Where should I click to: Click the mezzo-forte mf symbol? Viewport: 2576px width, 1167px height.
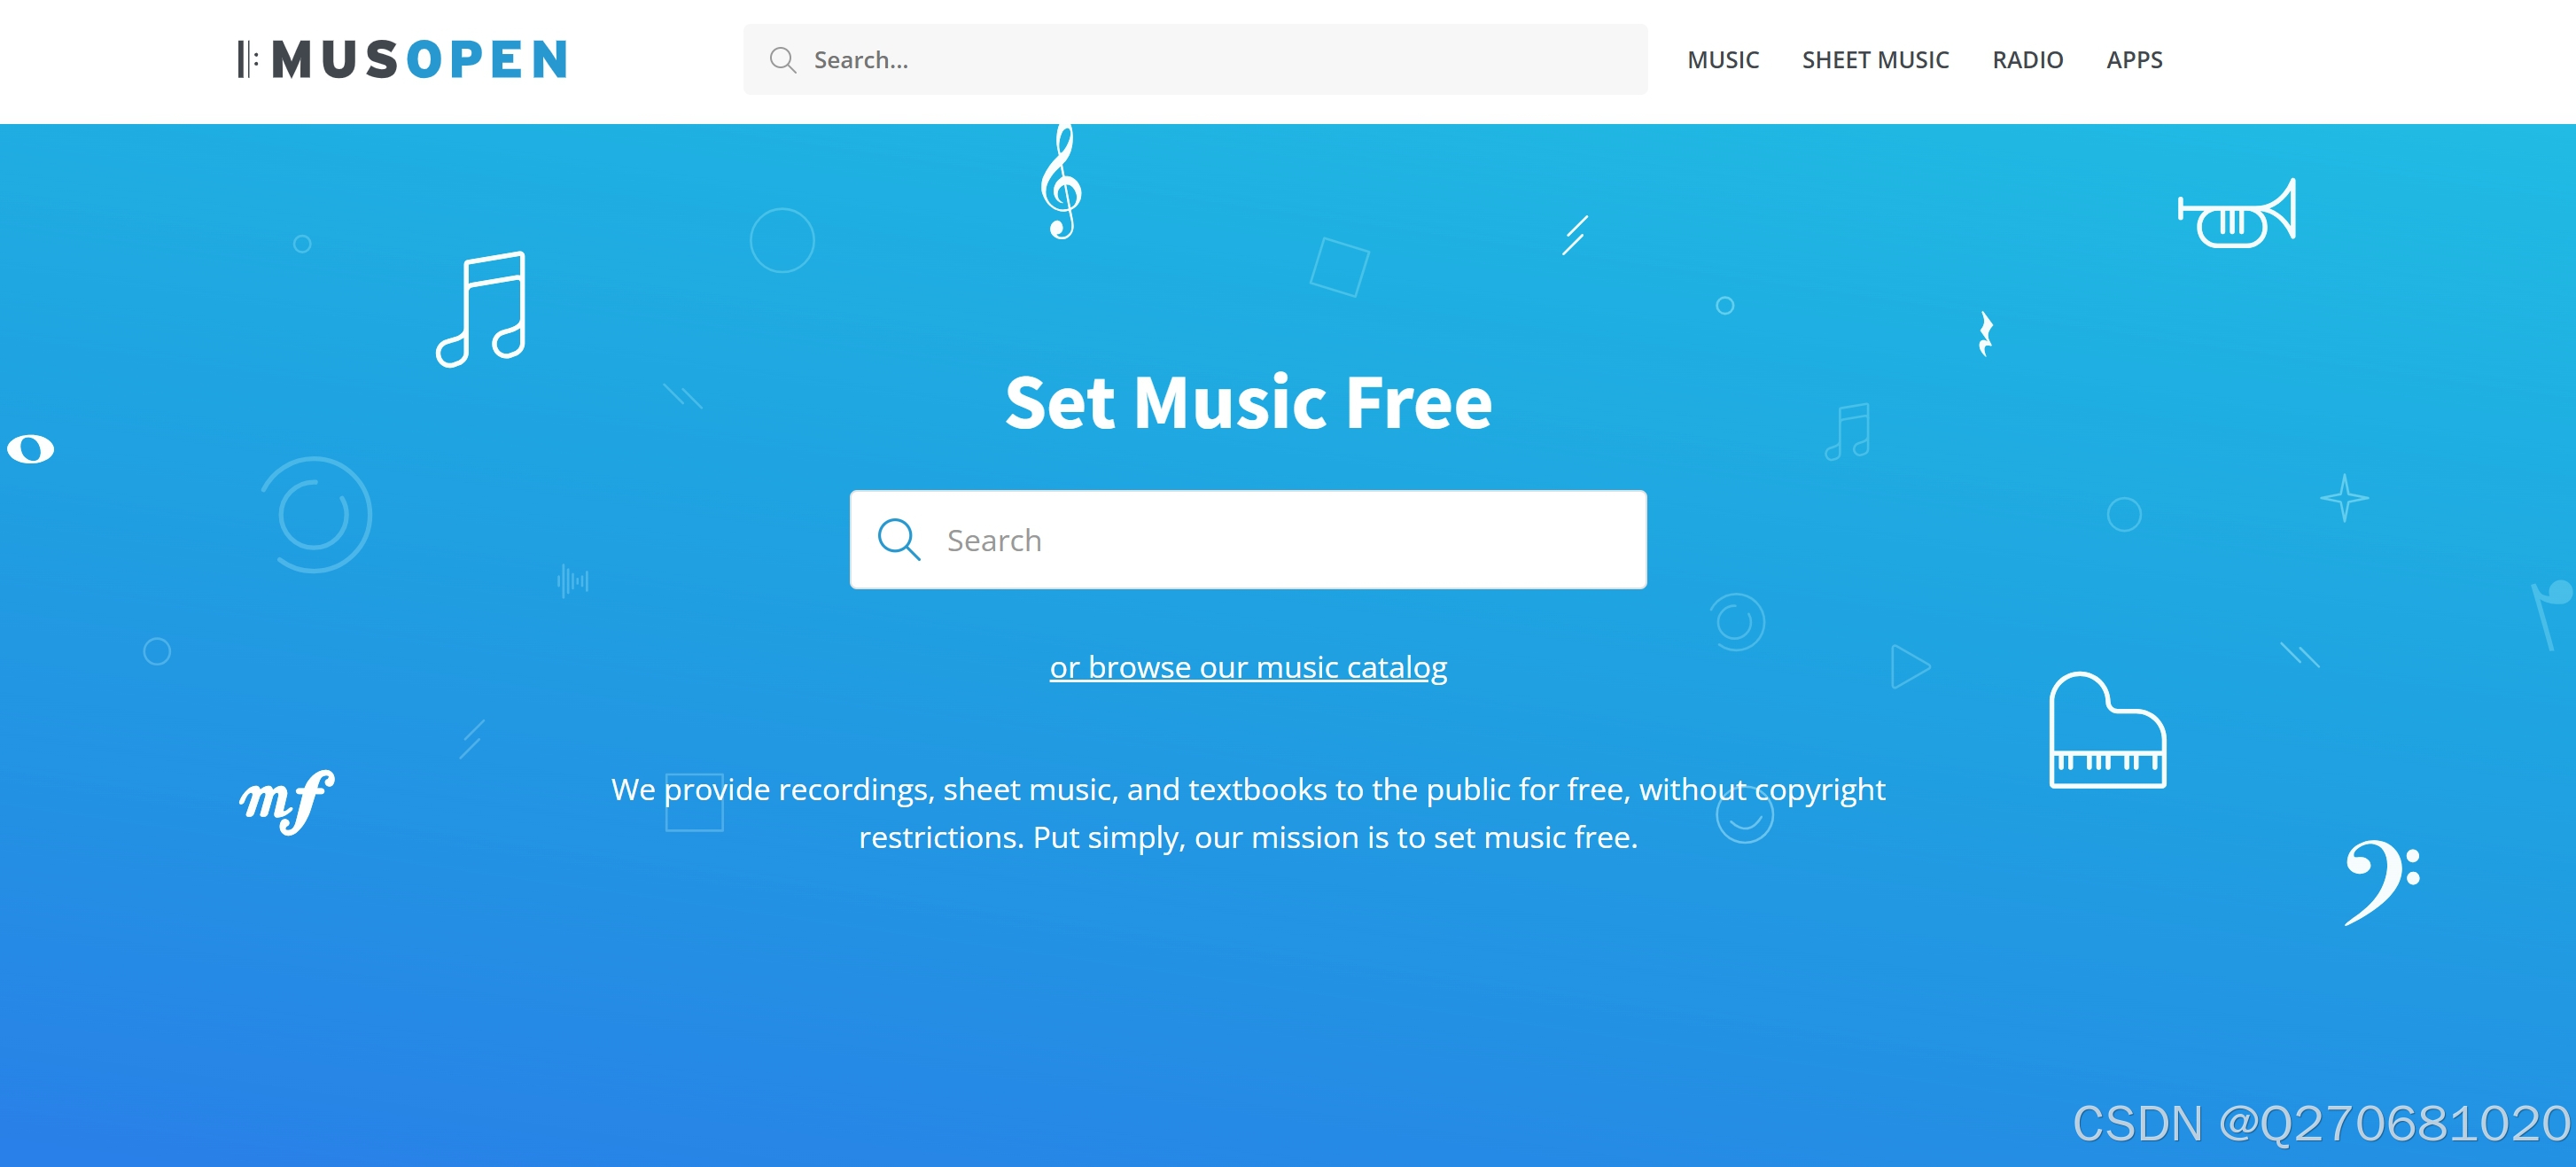coord(287,801)
